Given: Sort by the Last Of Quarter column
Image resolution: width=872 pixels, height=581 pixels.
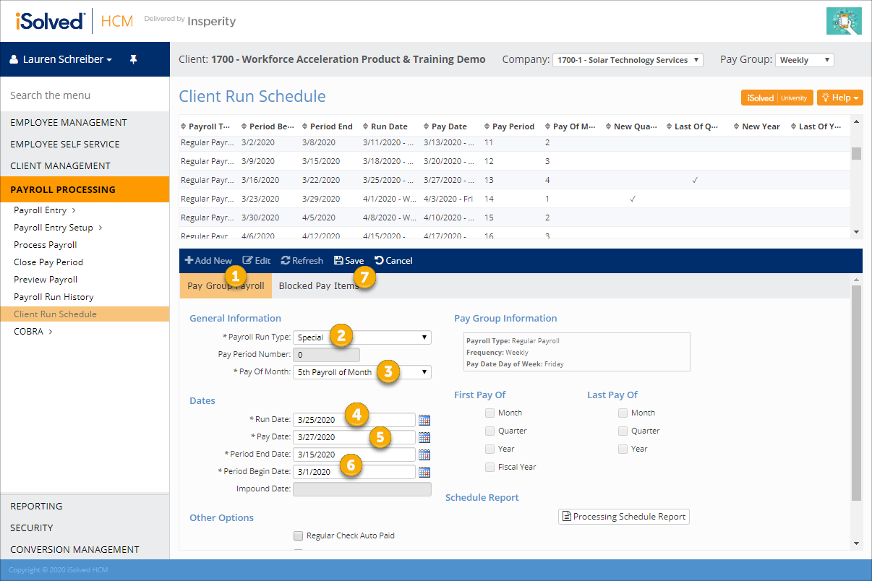Looking at the screenshot, I should coord(692,126).
